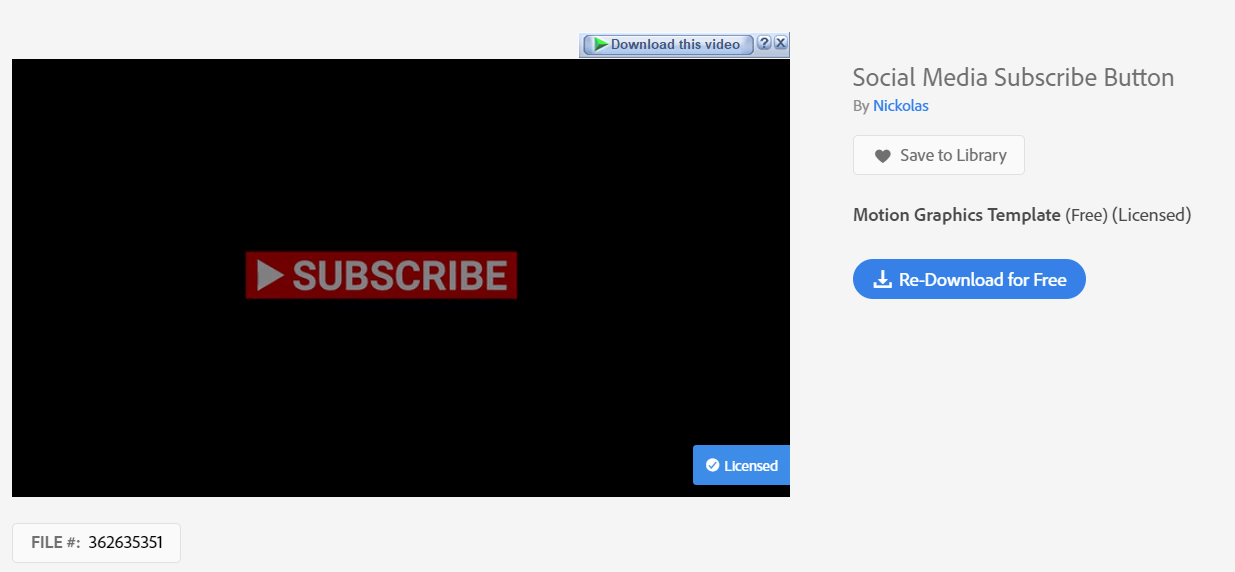Click the checkmark icon on the Licensed badge
The height and width of the screenshot is (572, 1235).
pos(712,465)
